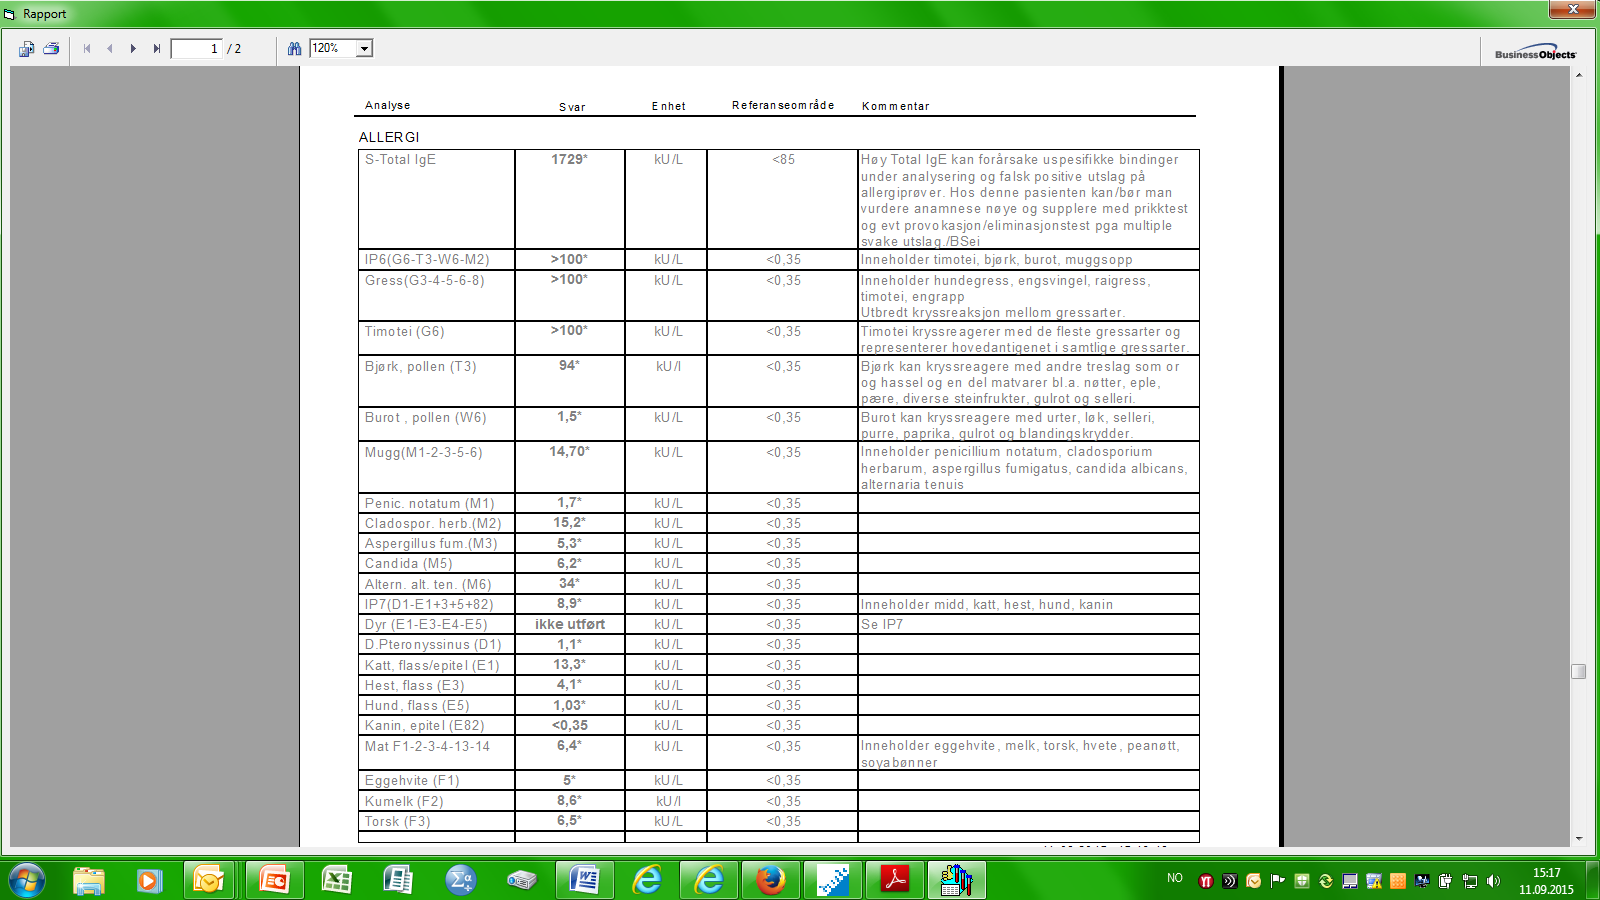Open Windows Explorer from taskbar
The height and width of the screenshot is (900, 1600).
[x=89, y=880]
